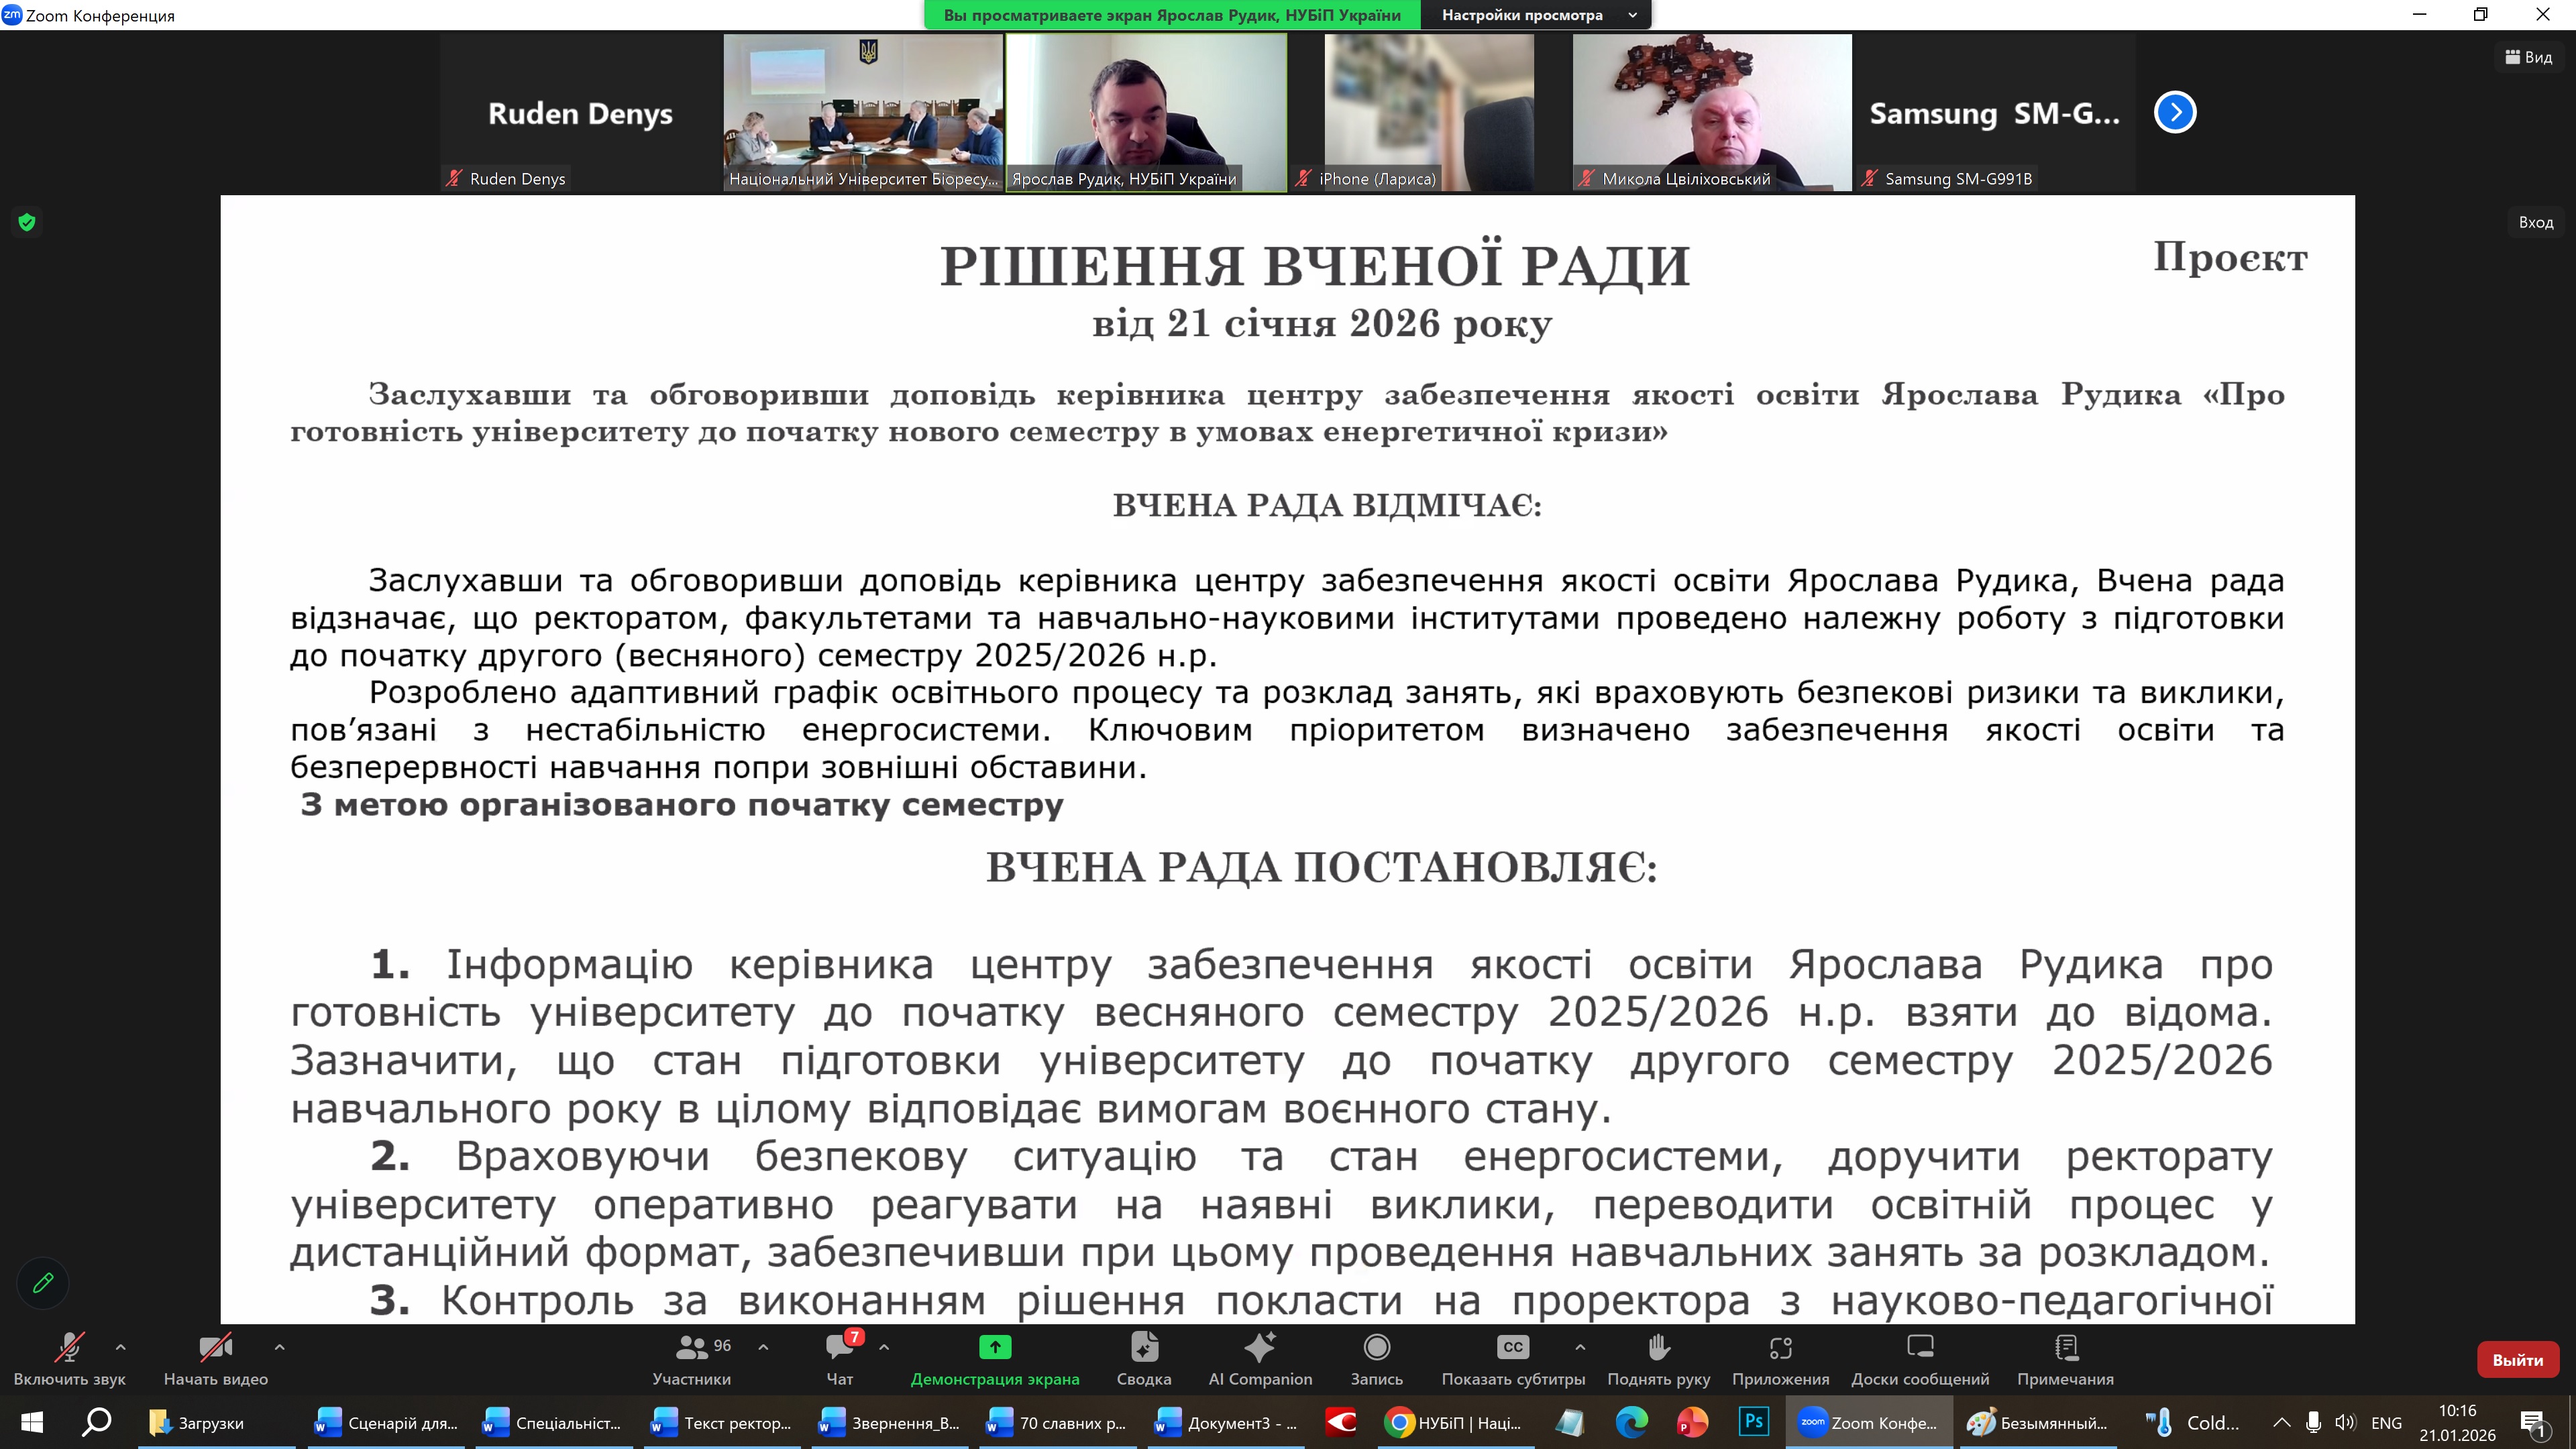Click Демонстрация экрана share screen
The height and width of the screenshot is (1449, 2576).
(994, 1348)
